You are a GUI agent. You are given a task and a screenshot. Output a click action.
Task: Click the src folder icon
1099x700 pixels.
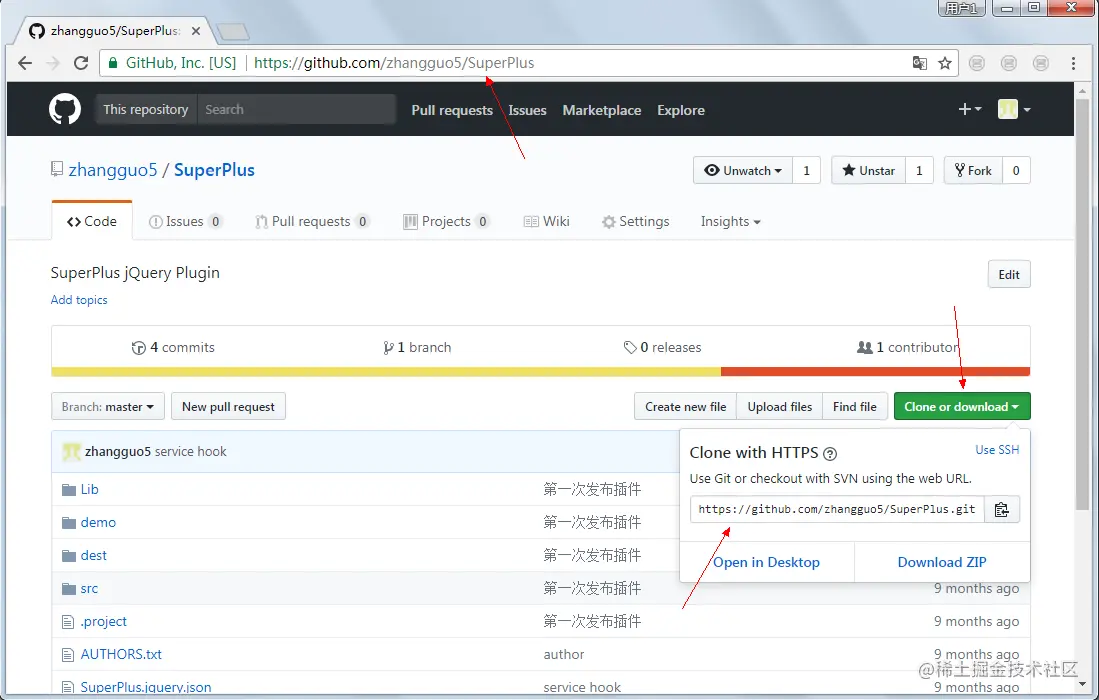tap(69, 589)
